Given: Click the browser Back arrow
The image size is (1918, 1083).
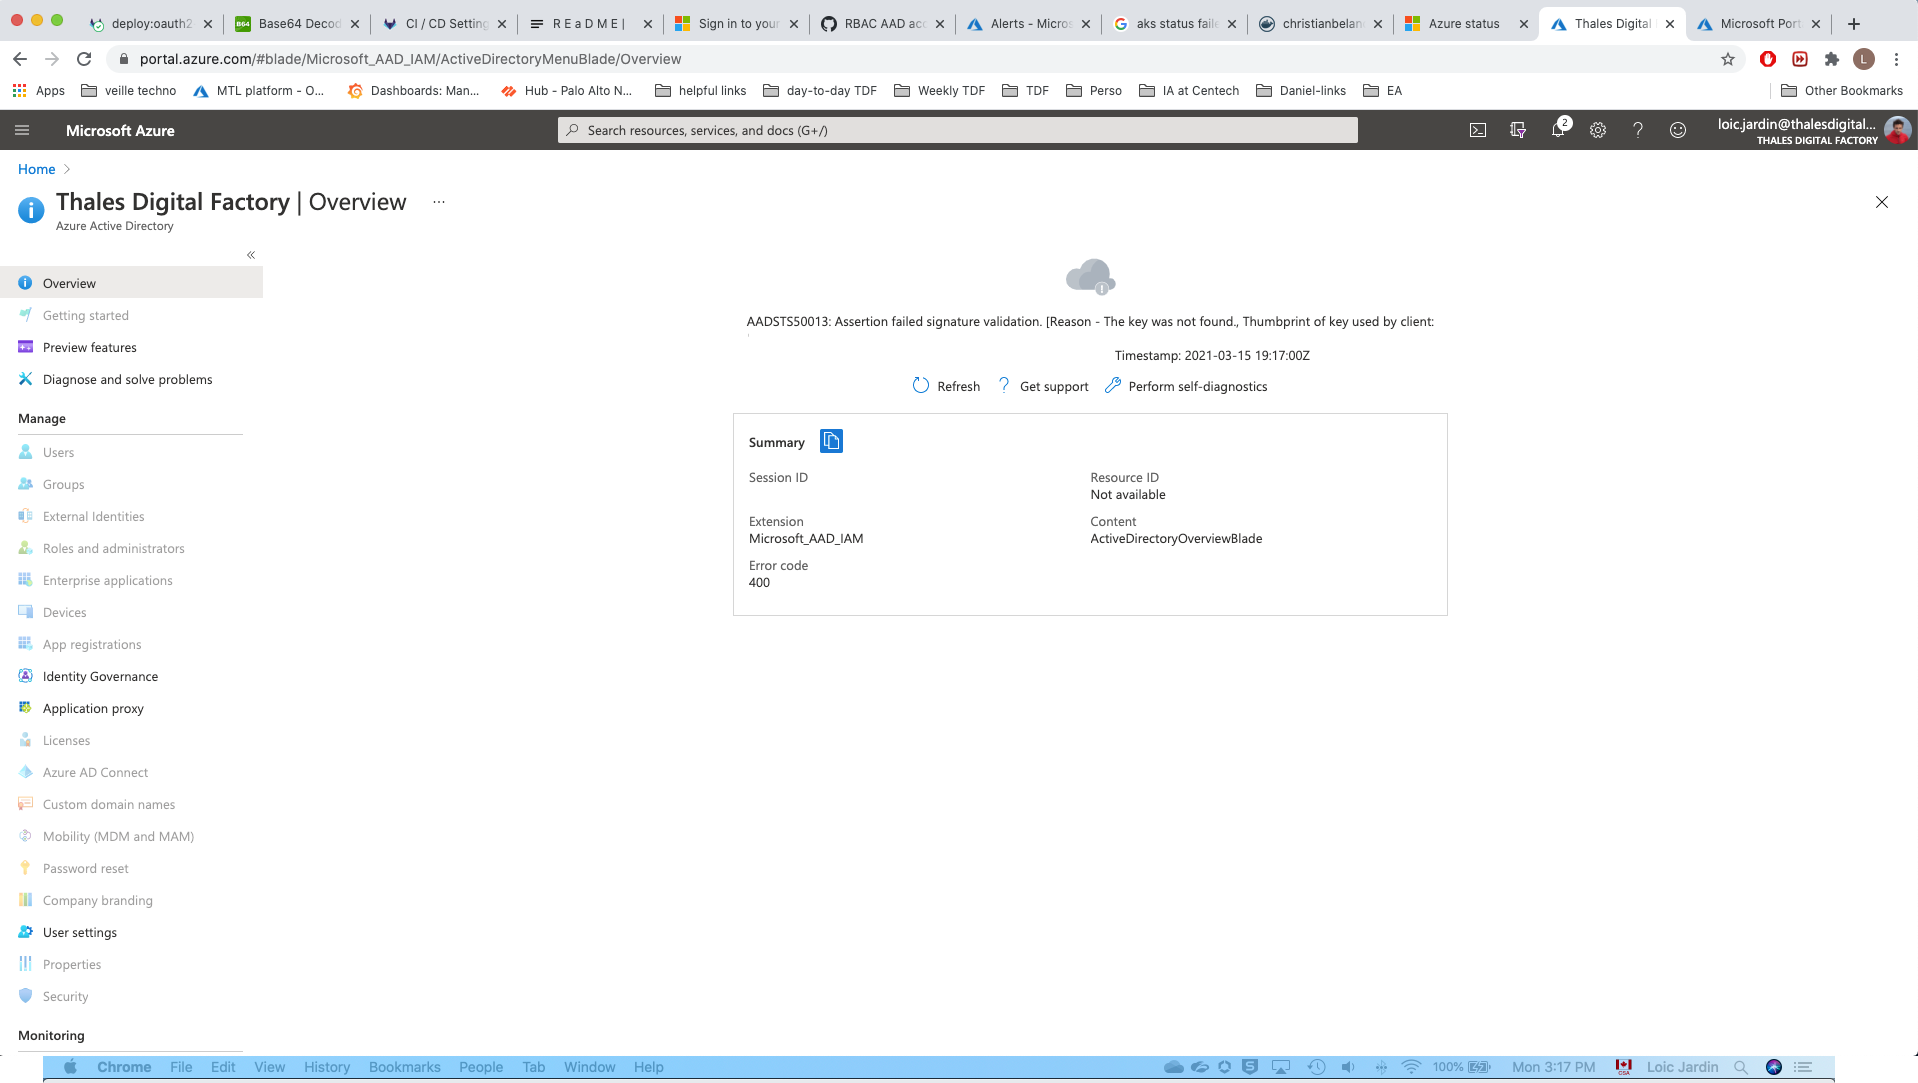Looking at the screenshot, I should pos(20,59).
